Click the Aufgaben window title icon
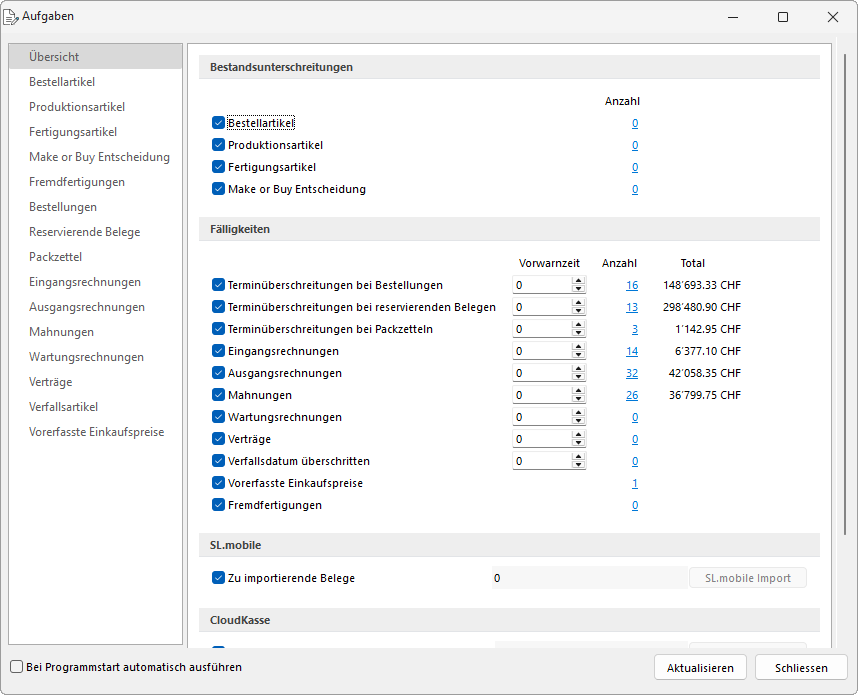This screenshot has width=858, height=695. (12, 17)
